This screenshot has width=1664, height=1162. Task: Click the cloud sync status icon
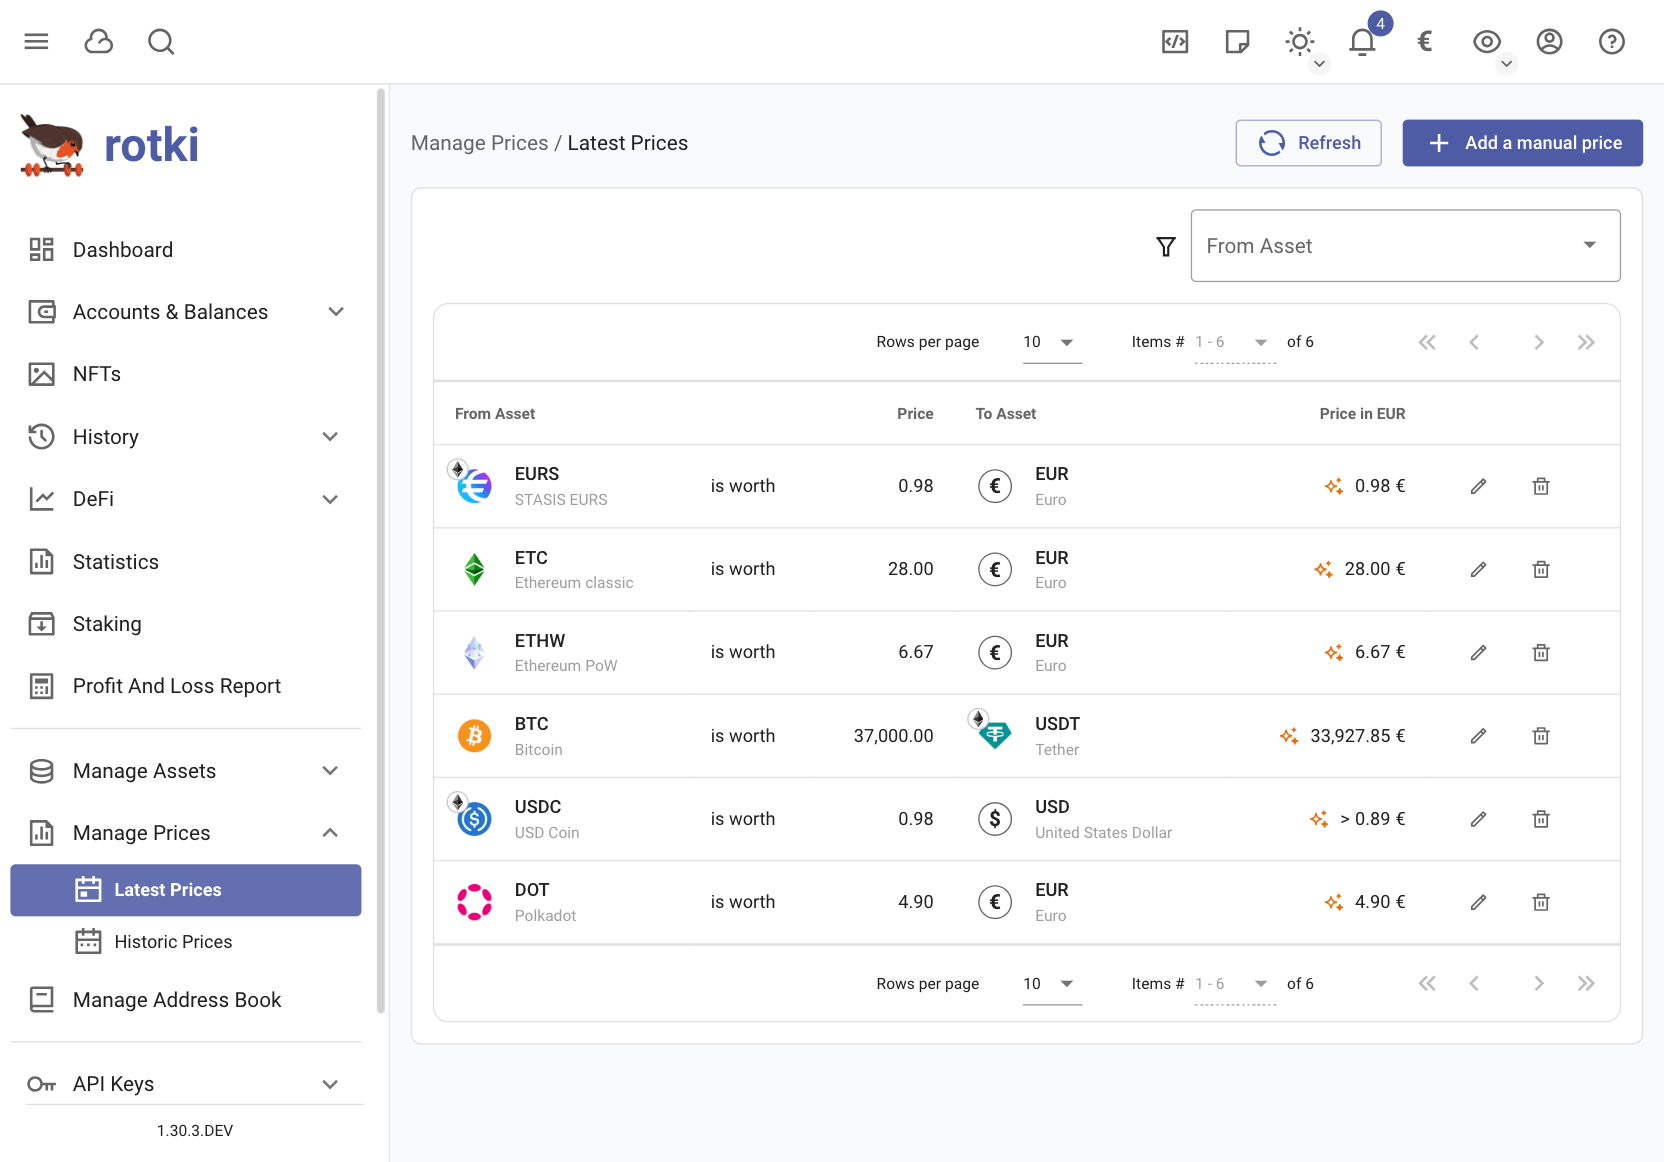pos(99,41)
